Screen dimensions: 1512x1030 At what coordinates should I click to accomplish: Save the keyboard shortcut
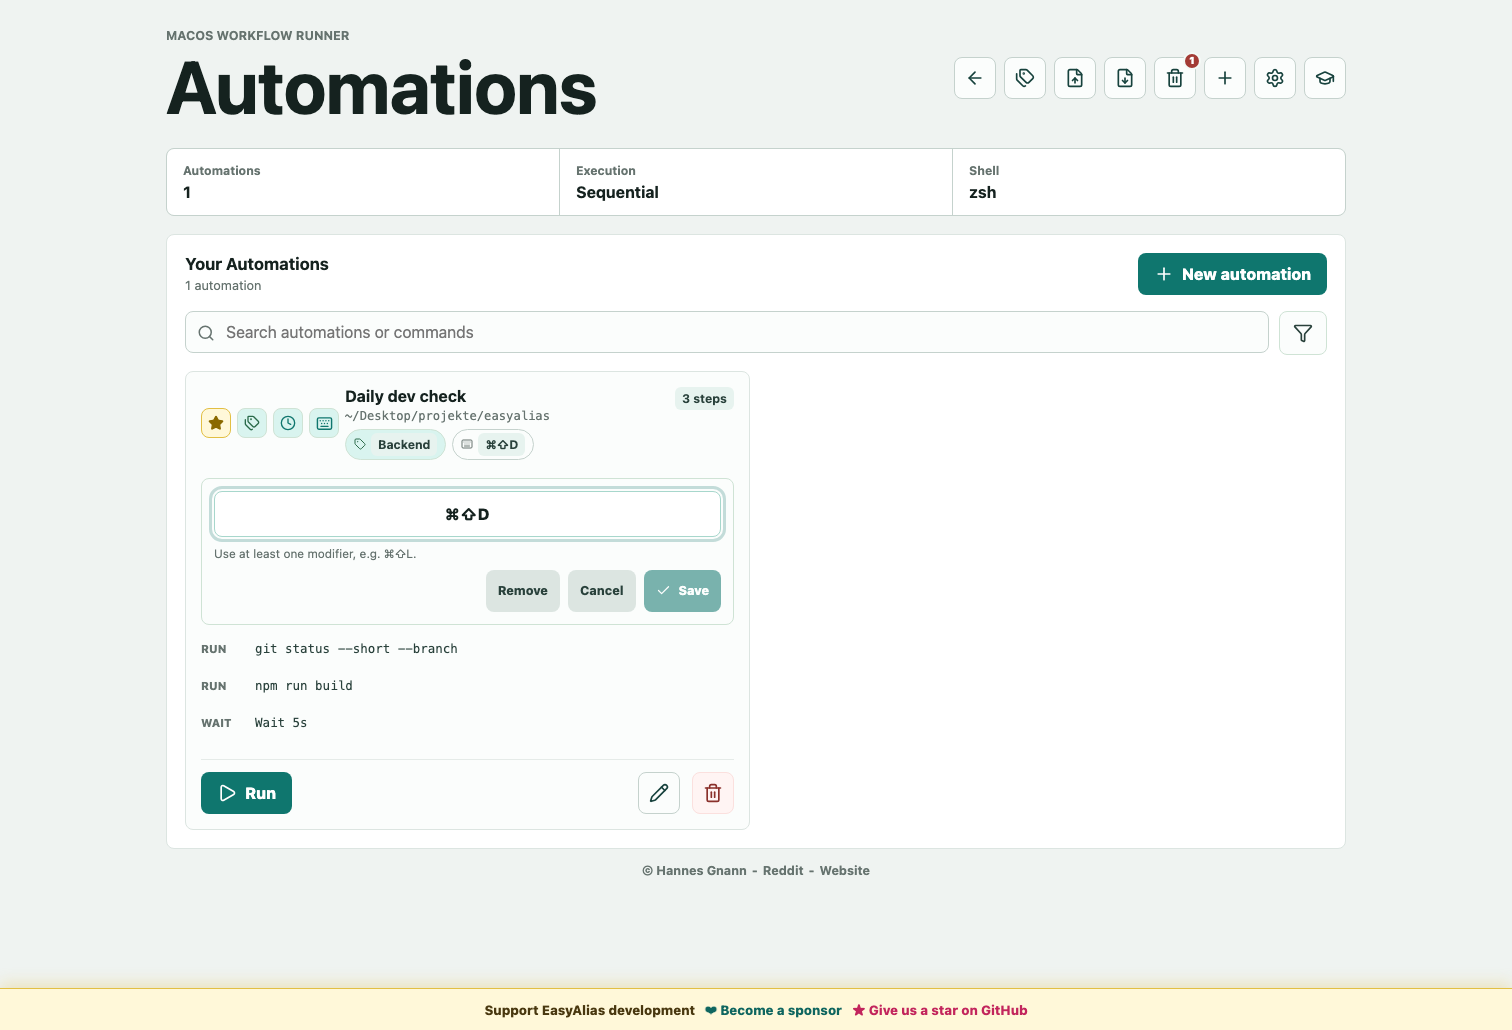(x=682, y=591)
